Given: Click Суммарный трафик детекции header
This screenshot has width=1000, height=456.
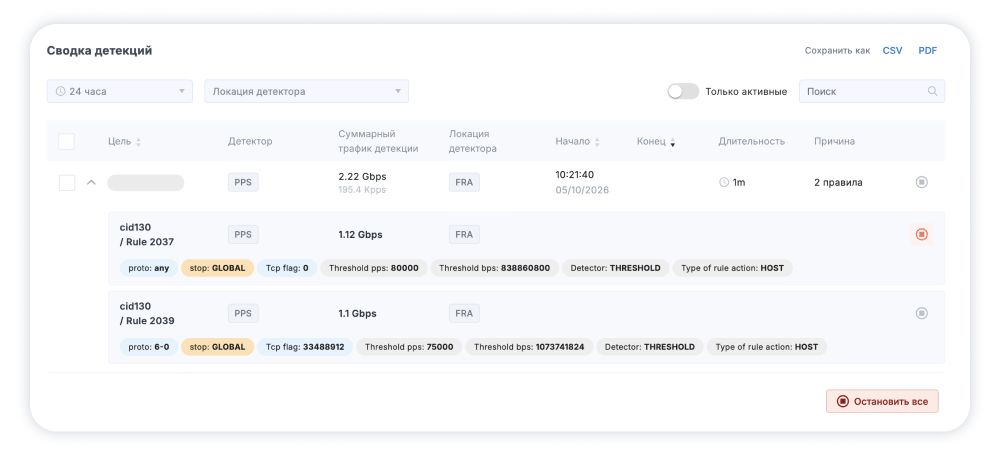Looking at the screenshot, I should 378,142.
